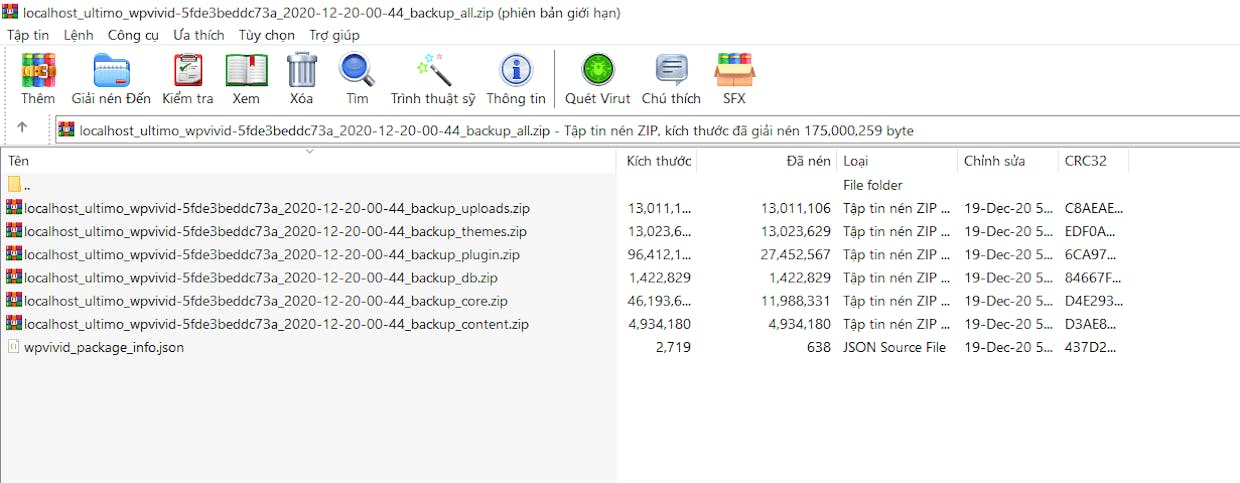
Task: Click archive icon of backup_core.zip row
Action: 14,300
